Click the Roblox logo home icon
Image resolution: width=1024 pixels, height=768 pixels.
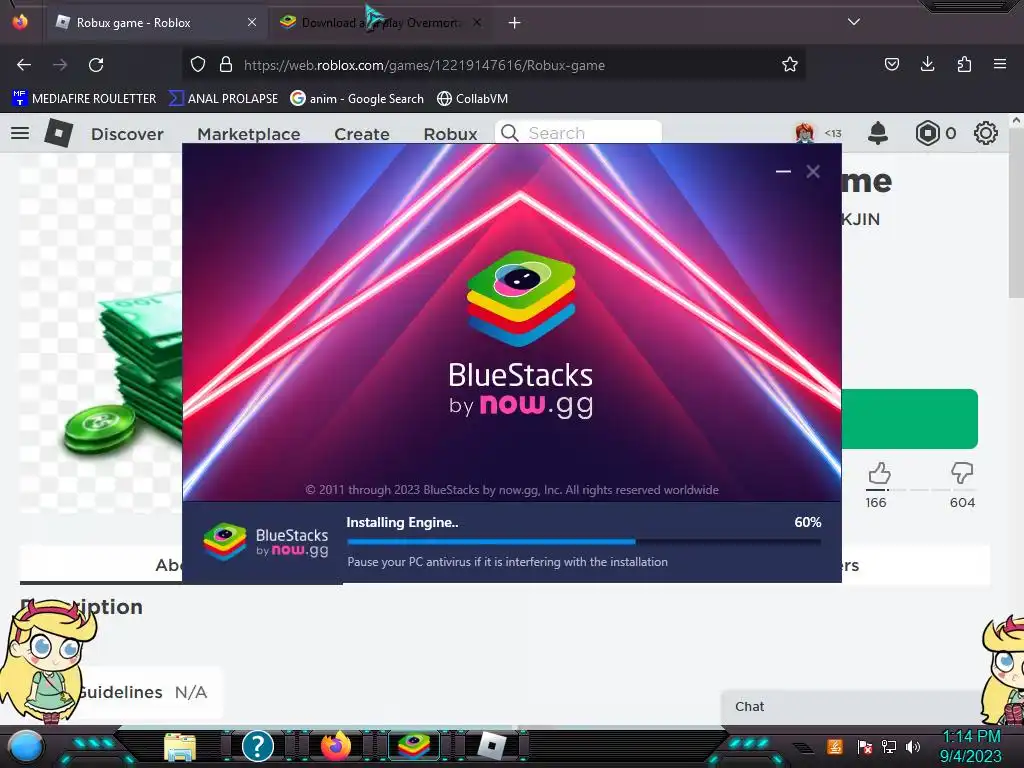(59, 133)
